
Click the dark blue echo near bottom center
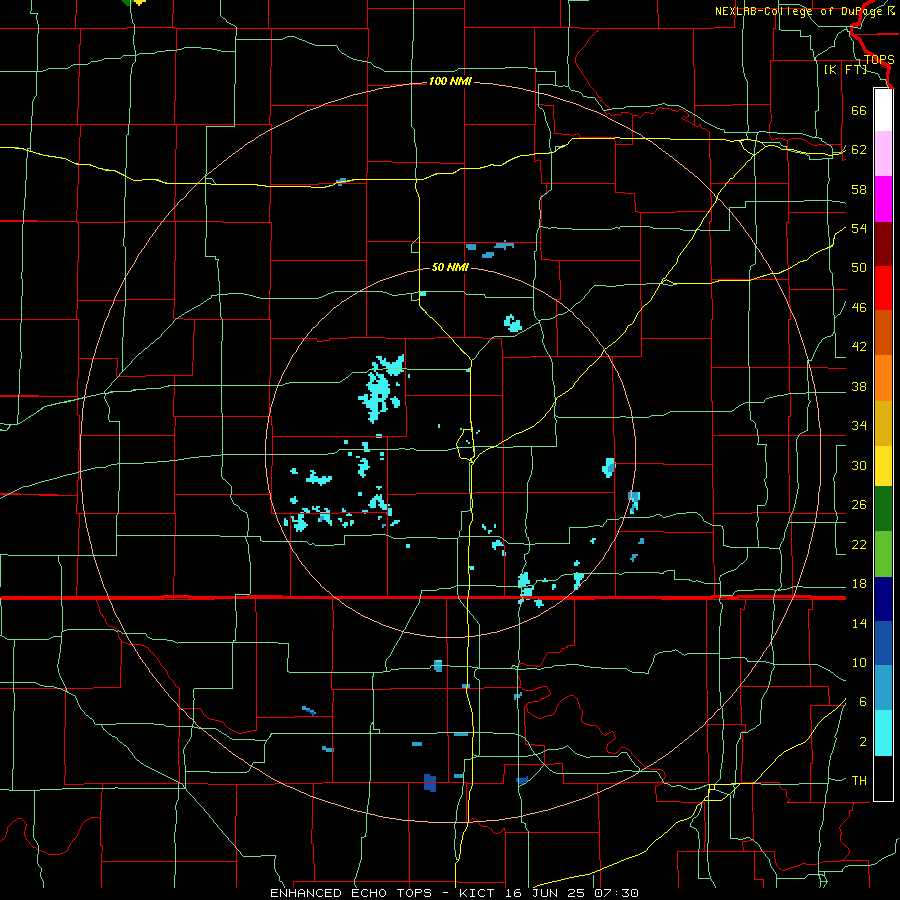[x=430, y=783]
